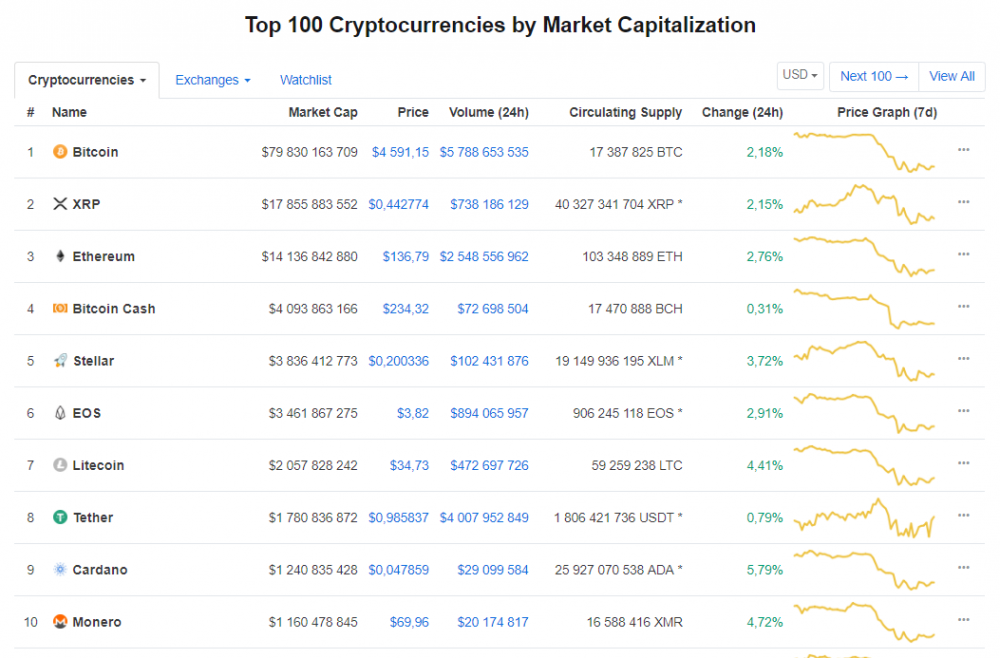Click the Stellar rocket logo icon

point(60,361)
